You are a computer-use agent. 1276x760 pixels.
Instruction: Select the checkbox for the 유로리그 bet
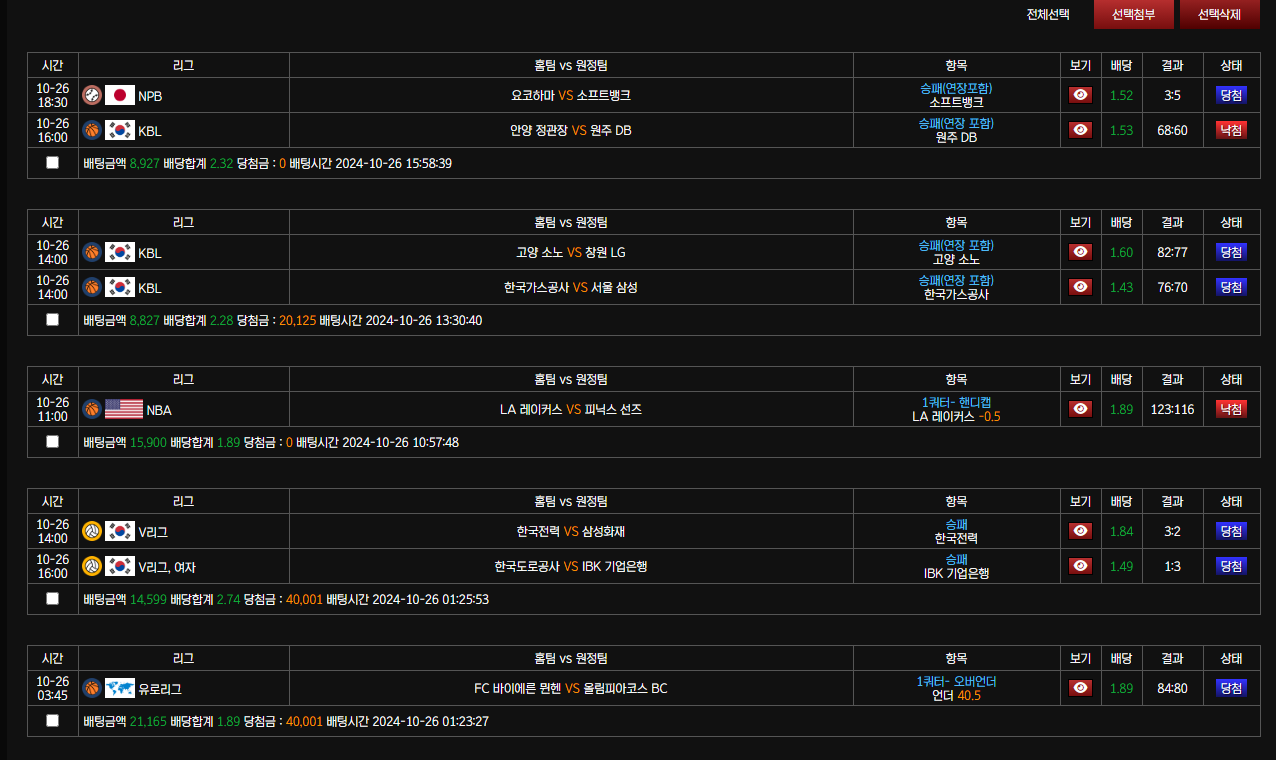[x=53, y=721]
